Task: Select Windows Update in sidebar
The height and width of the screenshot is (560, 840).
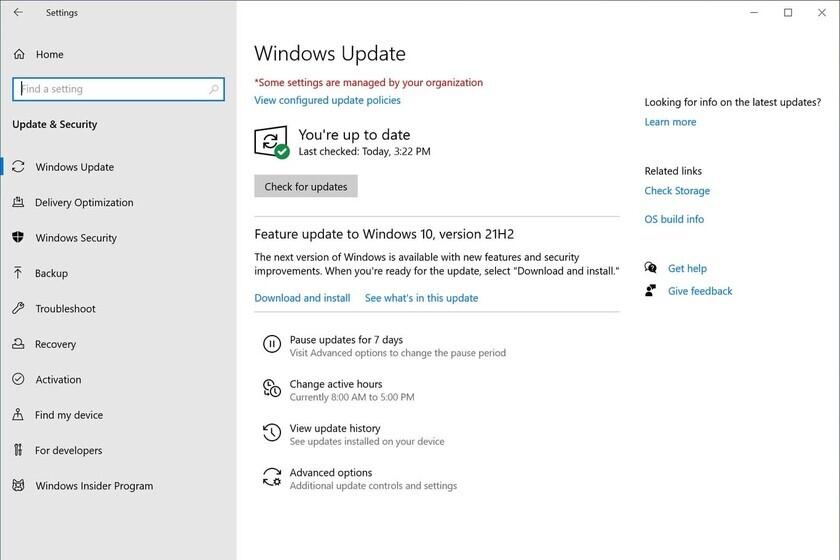Action: pos(74,167)
